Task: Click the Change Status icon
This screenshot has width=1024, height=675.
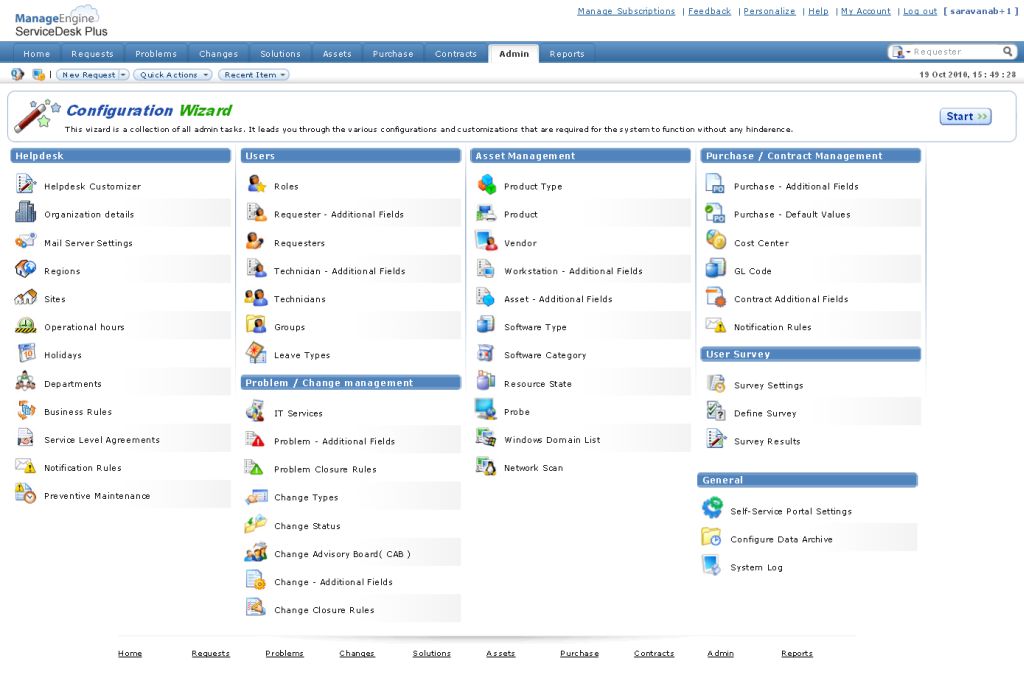Action: [256, 524]
